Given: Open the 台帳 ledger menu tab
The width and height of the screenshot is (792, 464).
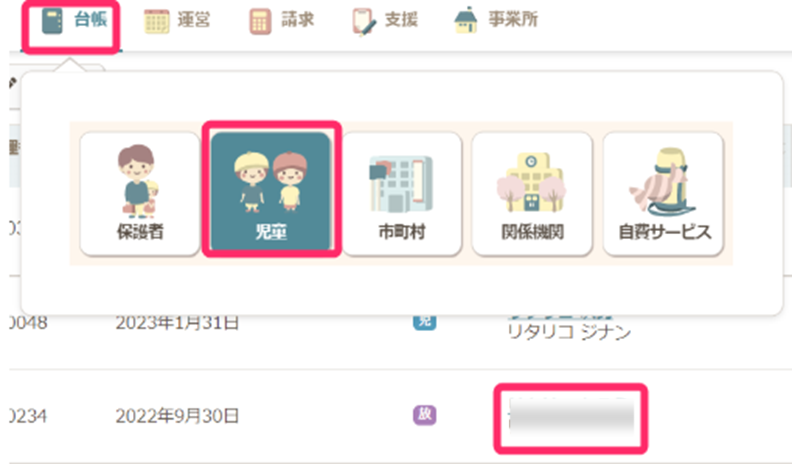Looking at the screenshot, I should 74,21.
